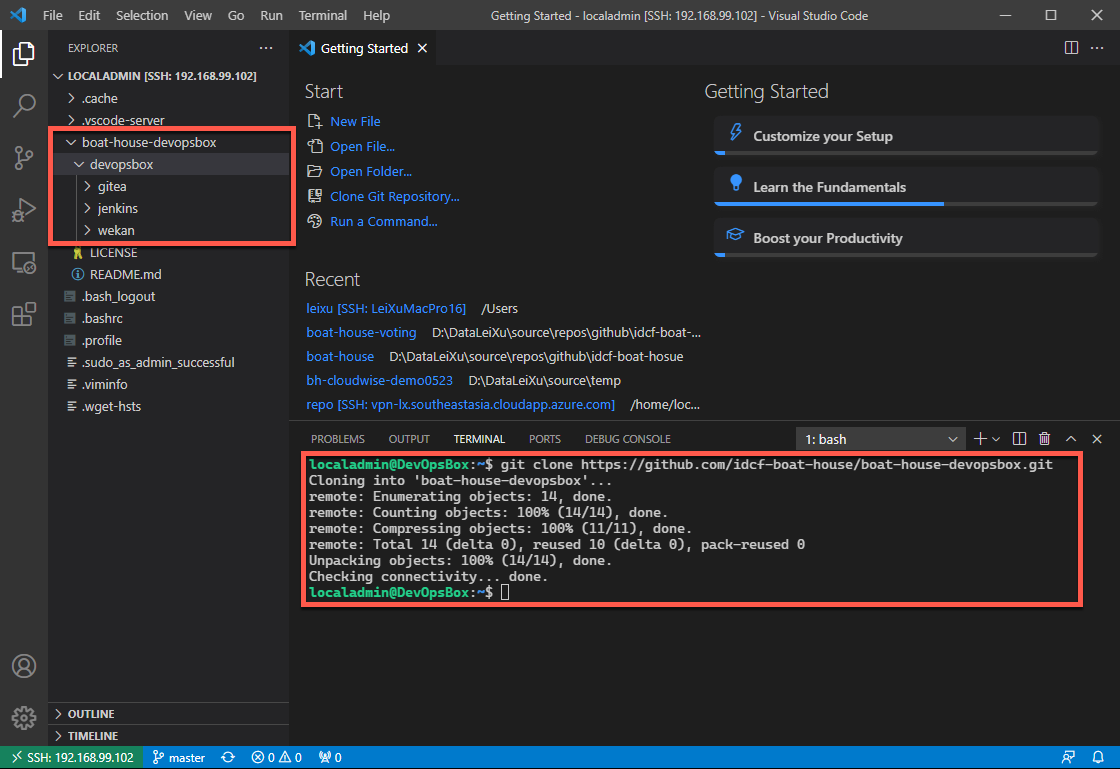
Task: Click the New File link
Action: pyautogui.click(x=355, y=121)
